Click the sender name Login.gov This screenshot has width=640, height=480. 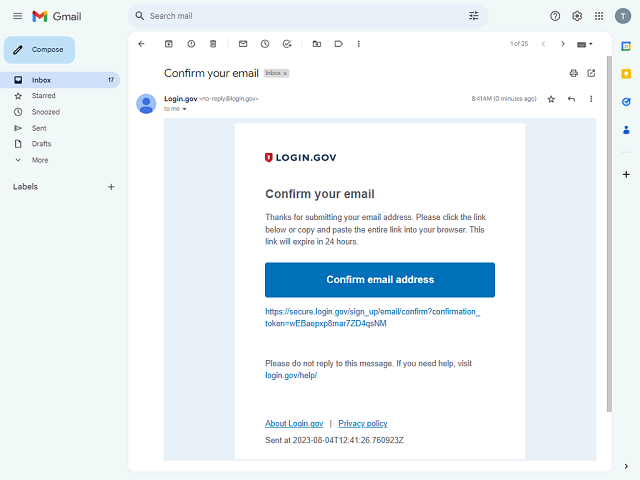[x=180, y=99]
